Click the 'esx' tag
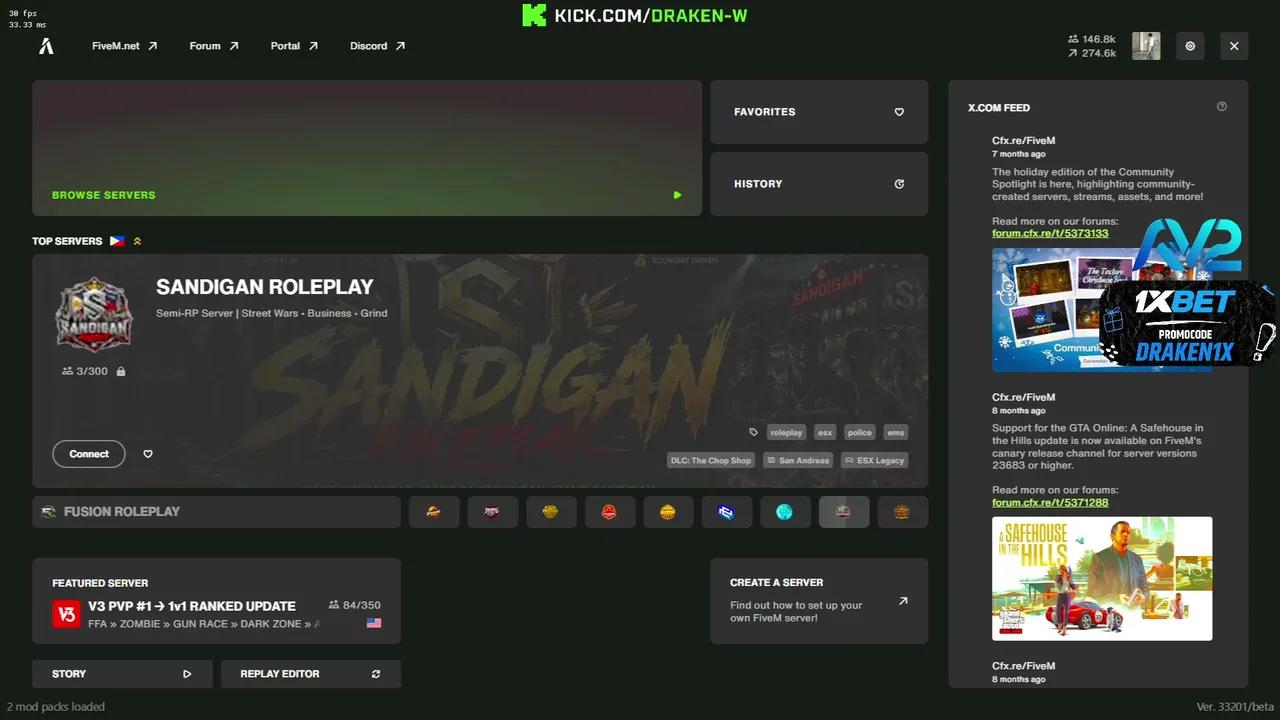Screen dimensions: 1280x720 point(825,433)
